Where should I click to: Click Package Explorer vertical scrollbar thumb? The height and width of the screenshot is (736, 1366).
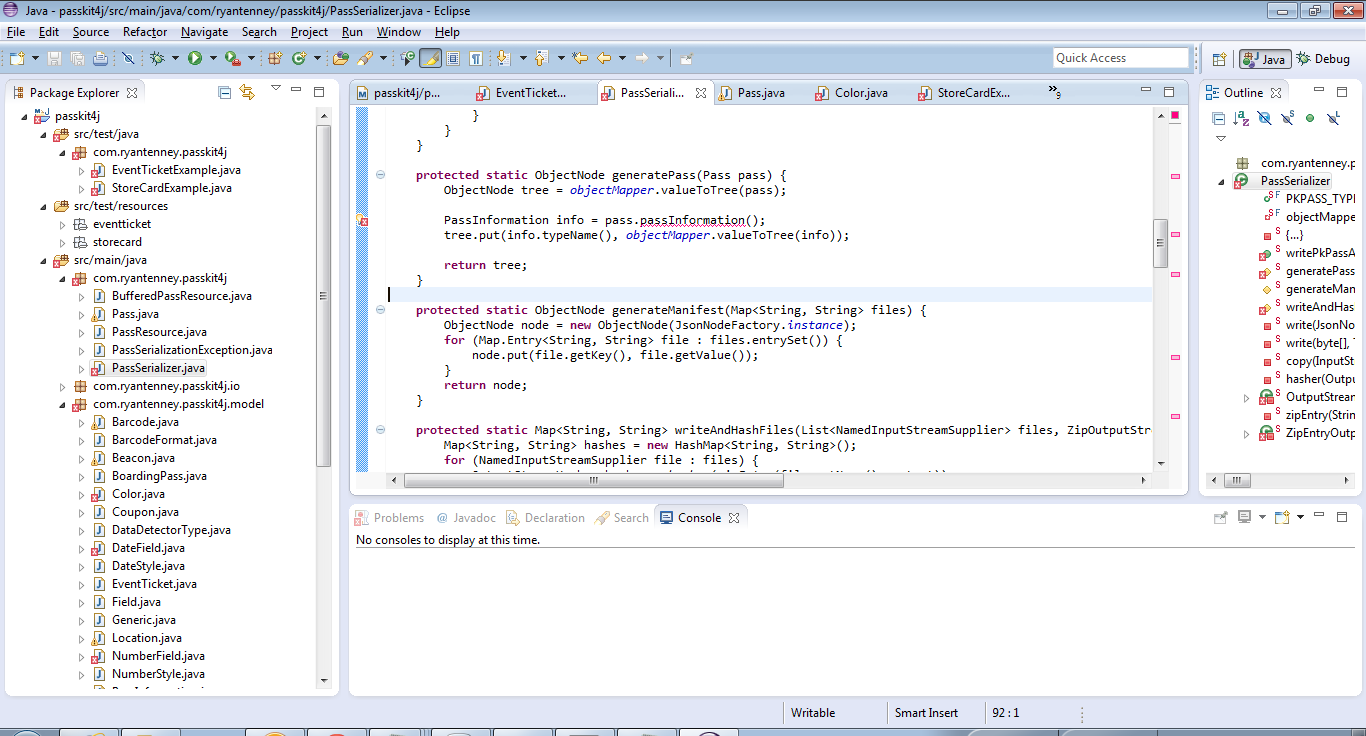click(x=323, y=295)
